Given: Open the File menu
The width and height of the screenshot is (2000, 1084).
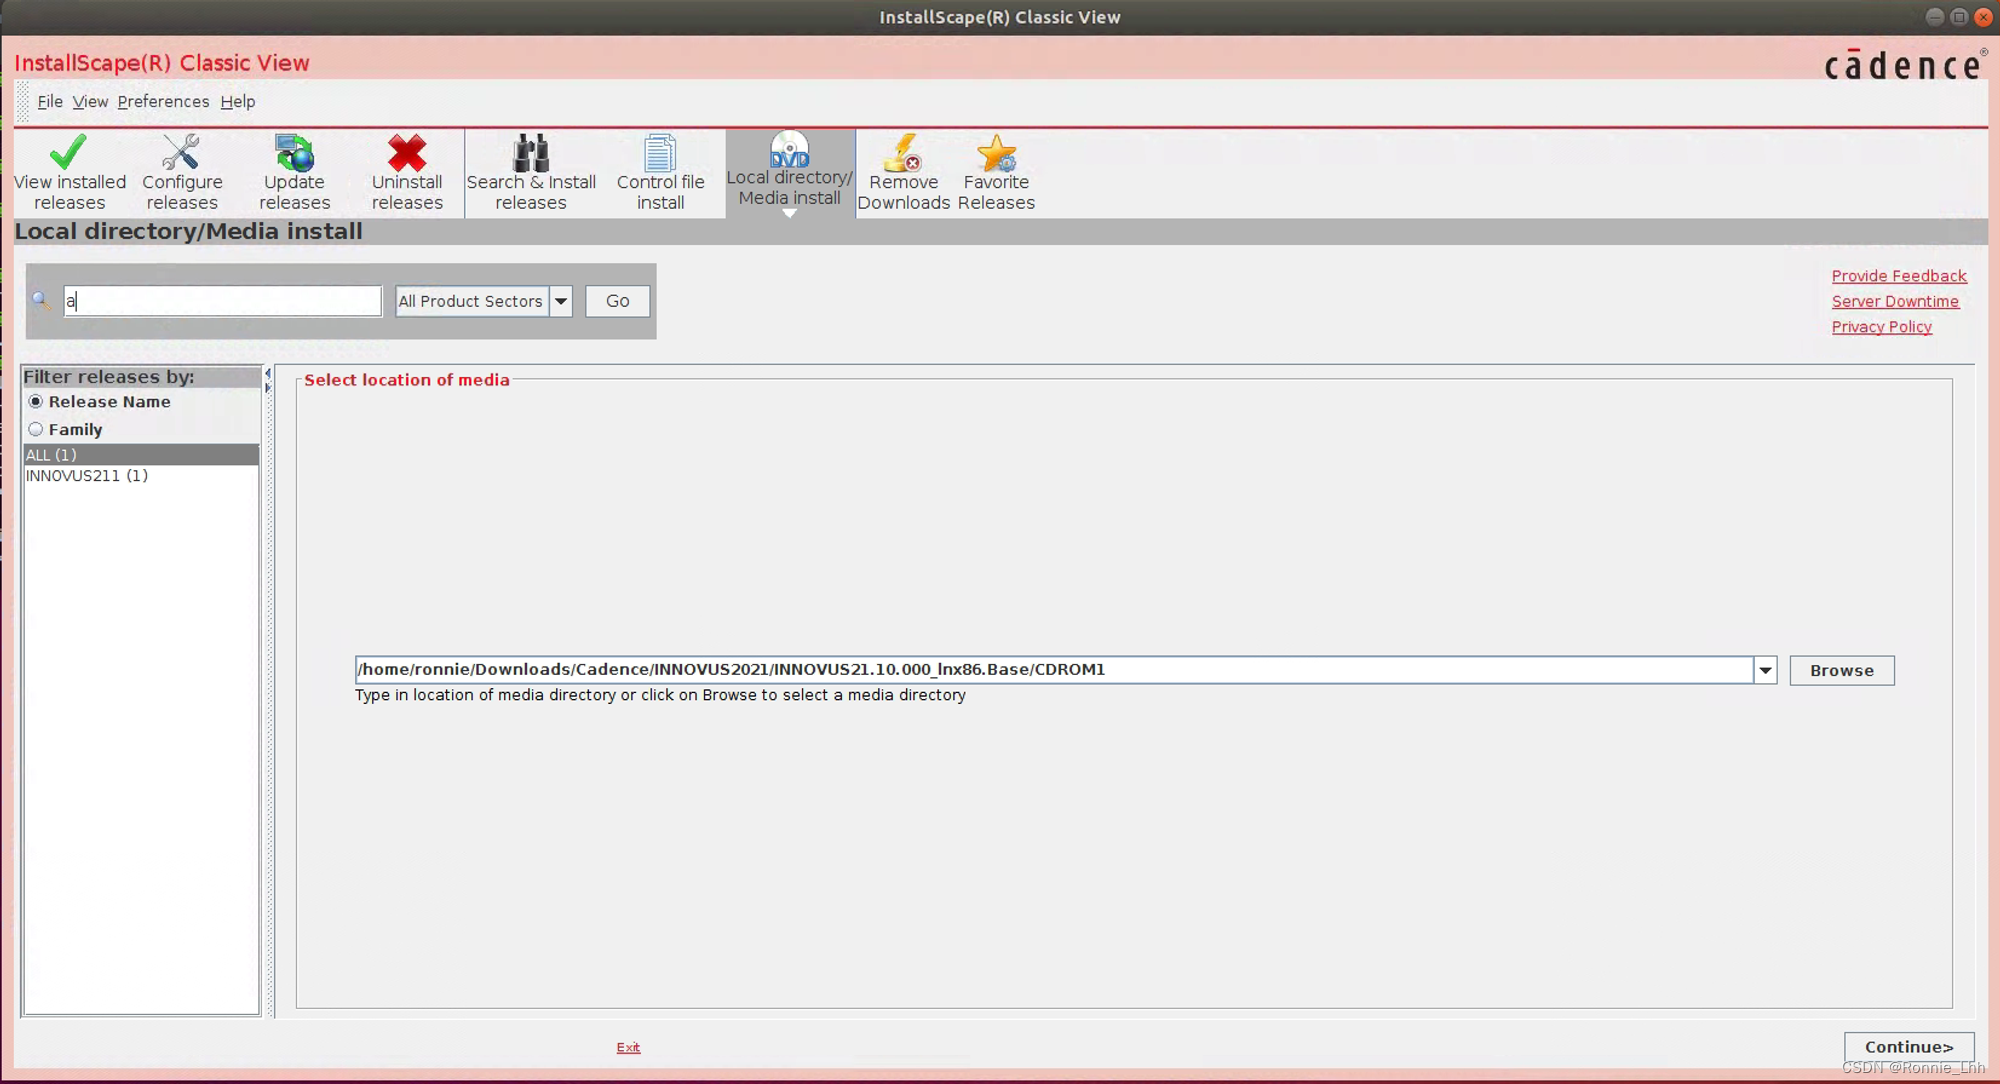Looking at the screenshot, I should (x=50, y=102).
